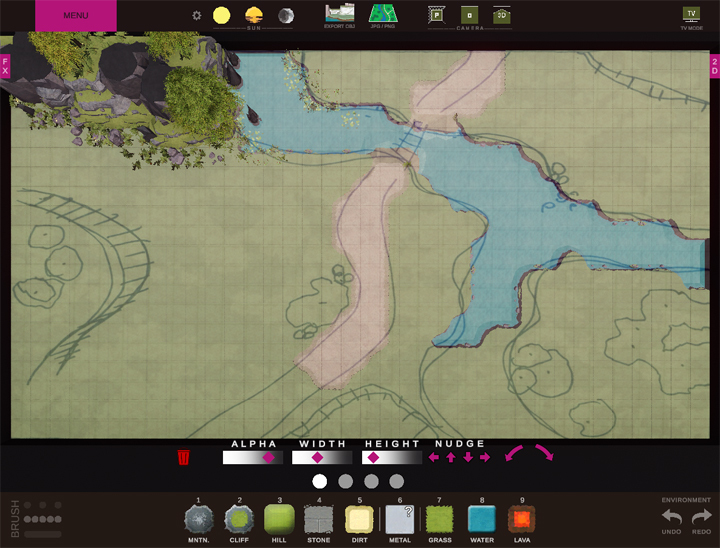The image size is (720, 548).
Task: Click the sun settings gear icon
Action: [197, 16]
